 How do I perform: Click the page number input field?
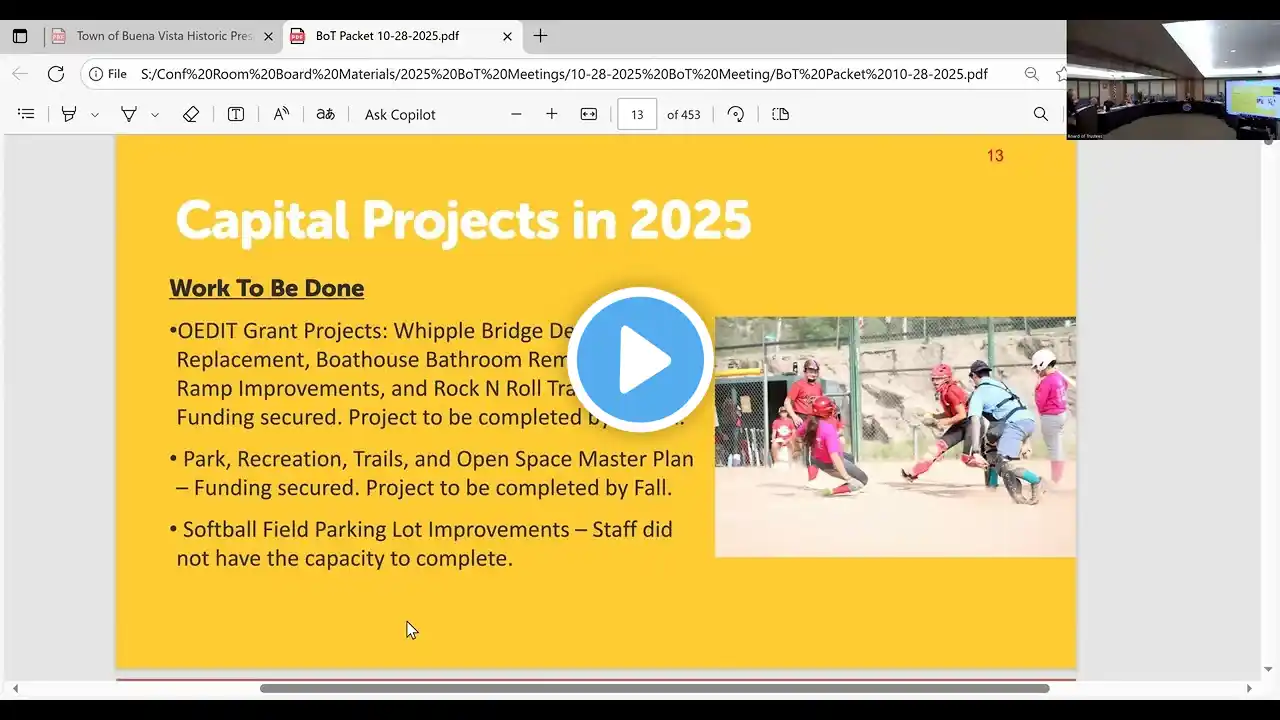coord(637,114)
